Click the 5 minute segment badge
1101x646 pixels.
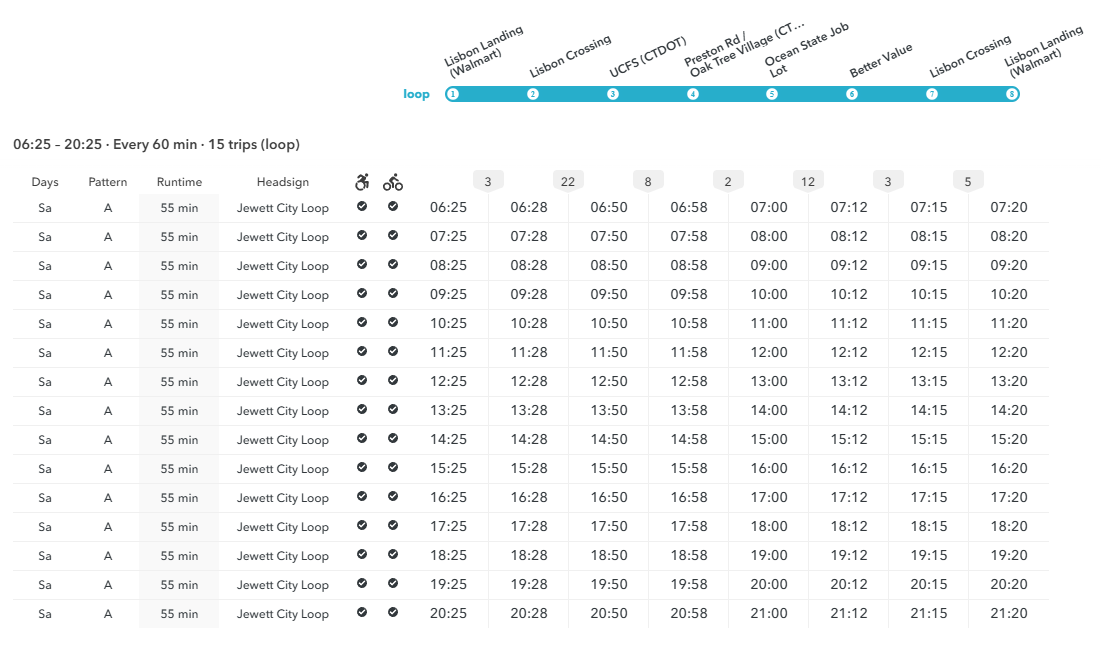(968, 182)
